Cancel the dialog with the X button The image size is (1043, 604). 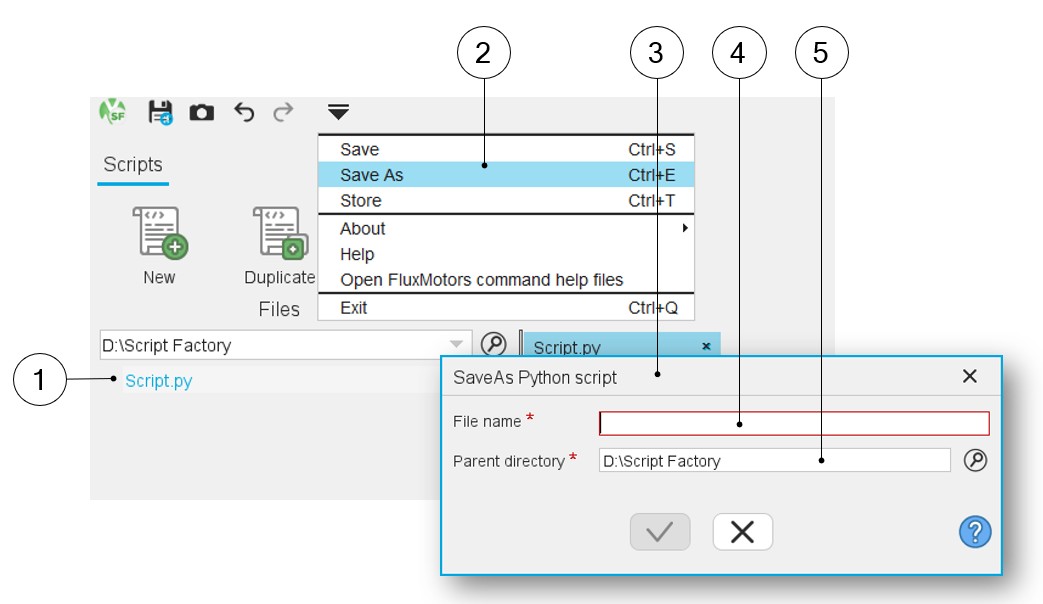[742, 532]
